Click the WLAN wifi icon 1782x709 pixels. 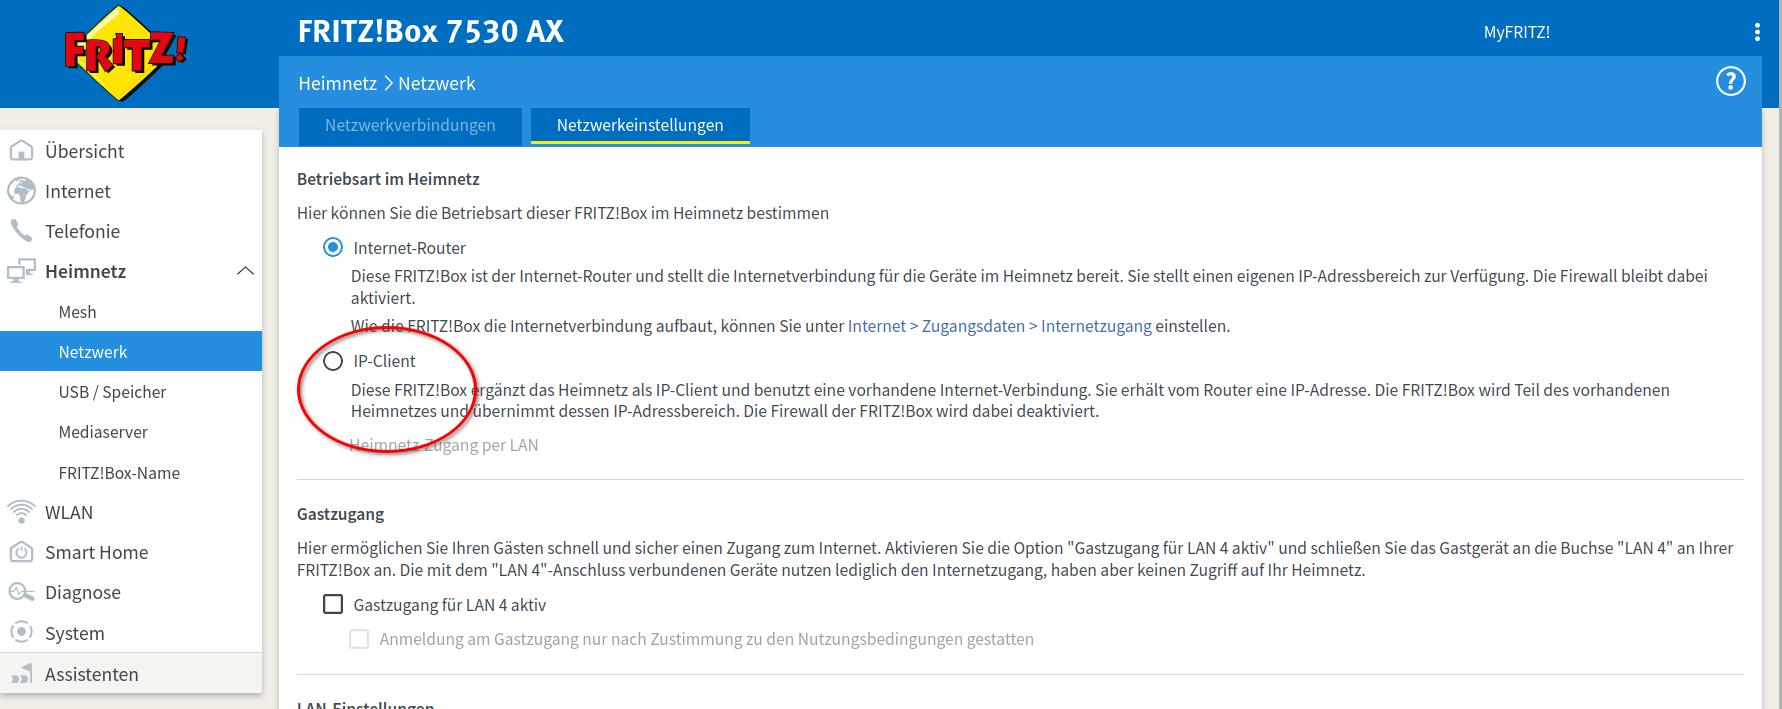(x=21, y=512)
